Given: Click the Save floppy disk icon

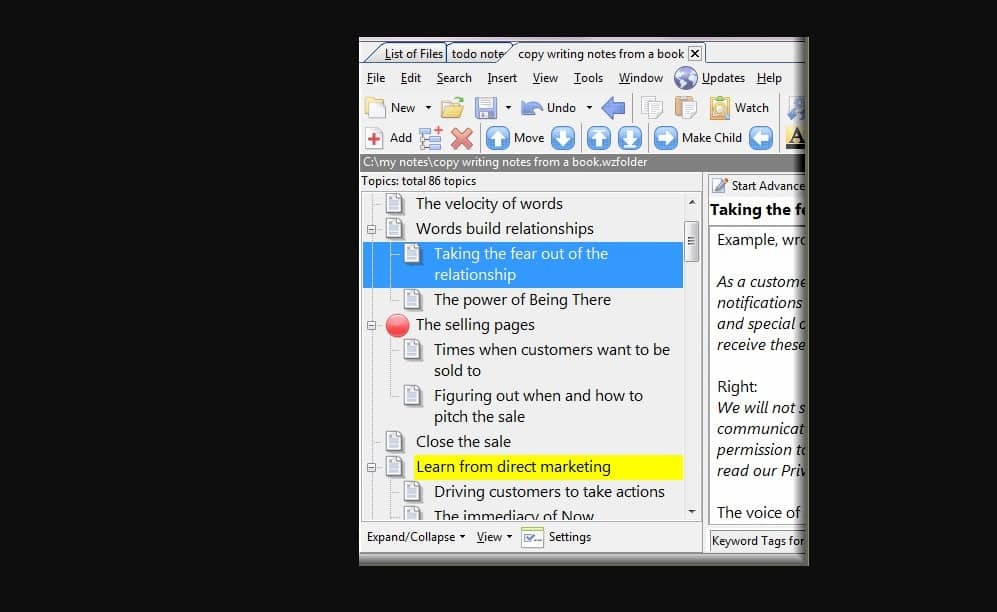Looking at the screenshot, I should (486, 107).
